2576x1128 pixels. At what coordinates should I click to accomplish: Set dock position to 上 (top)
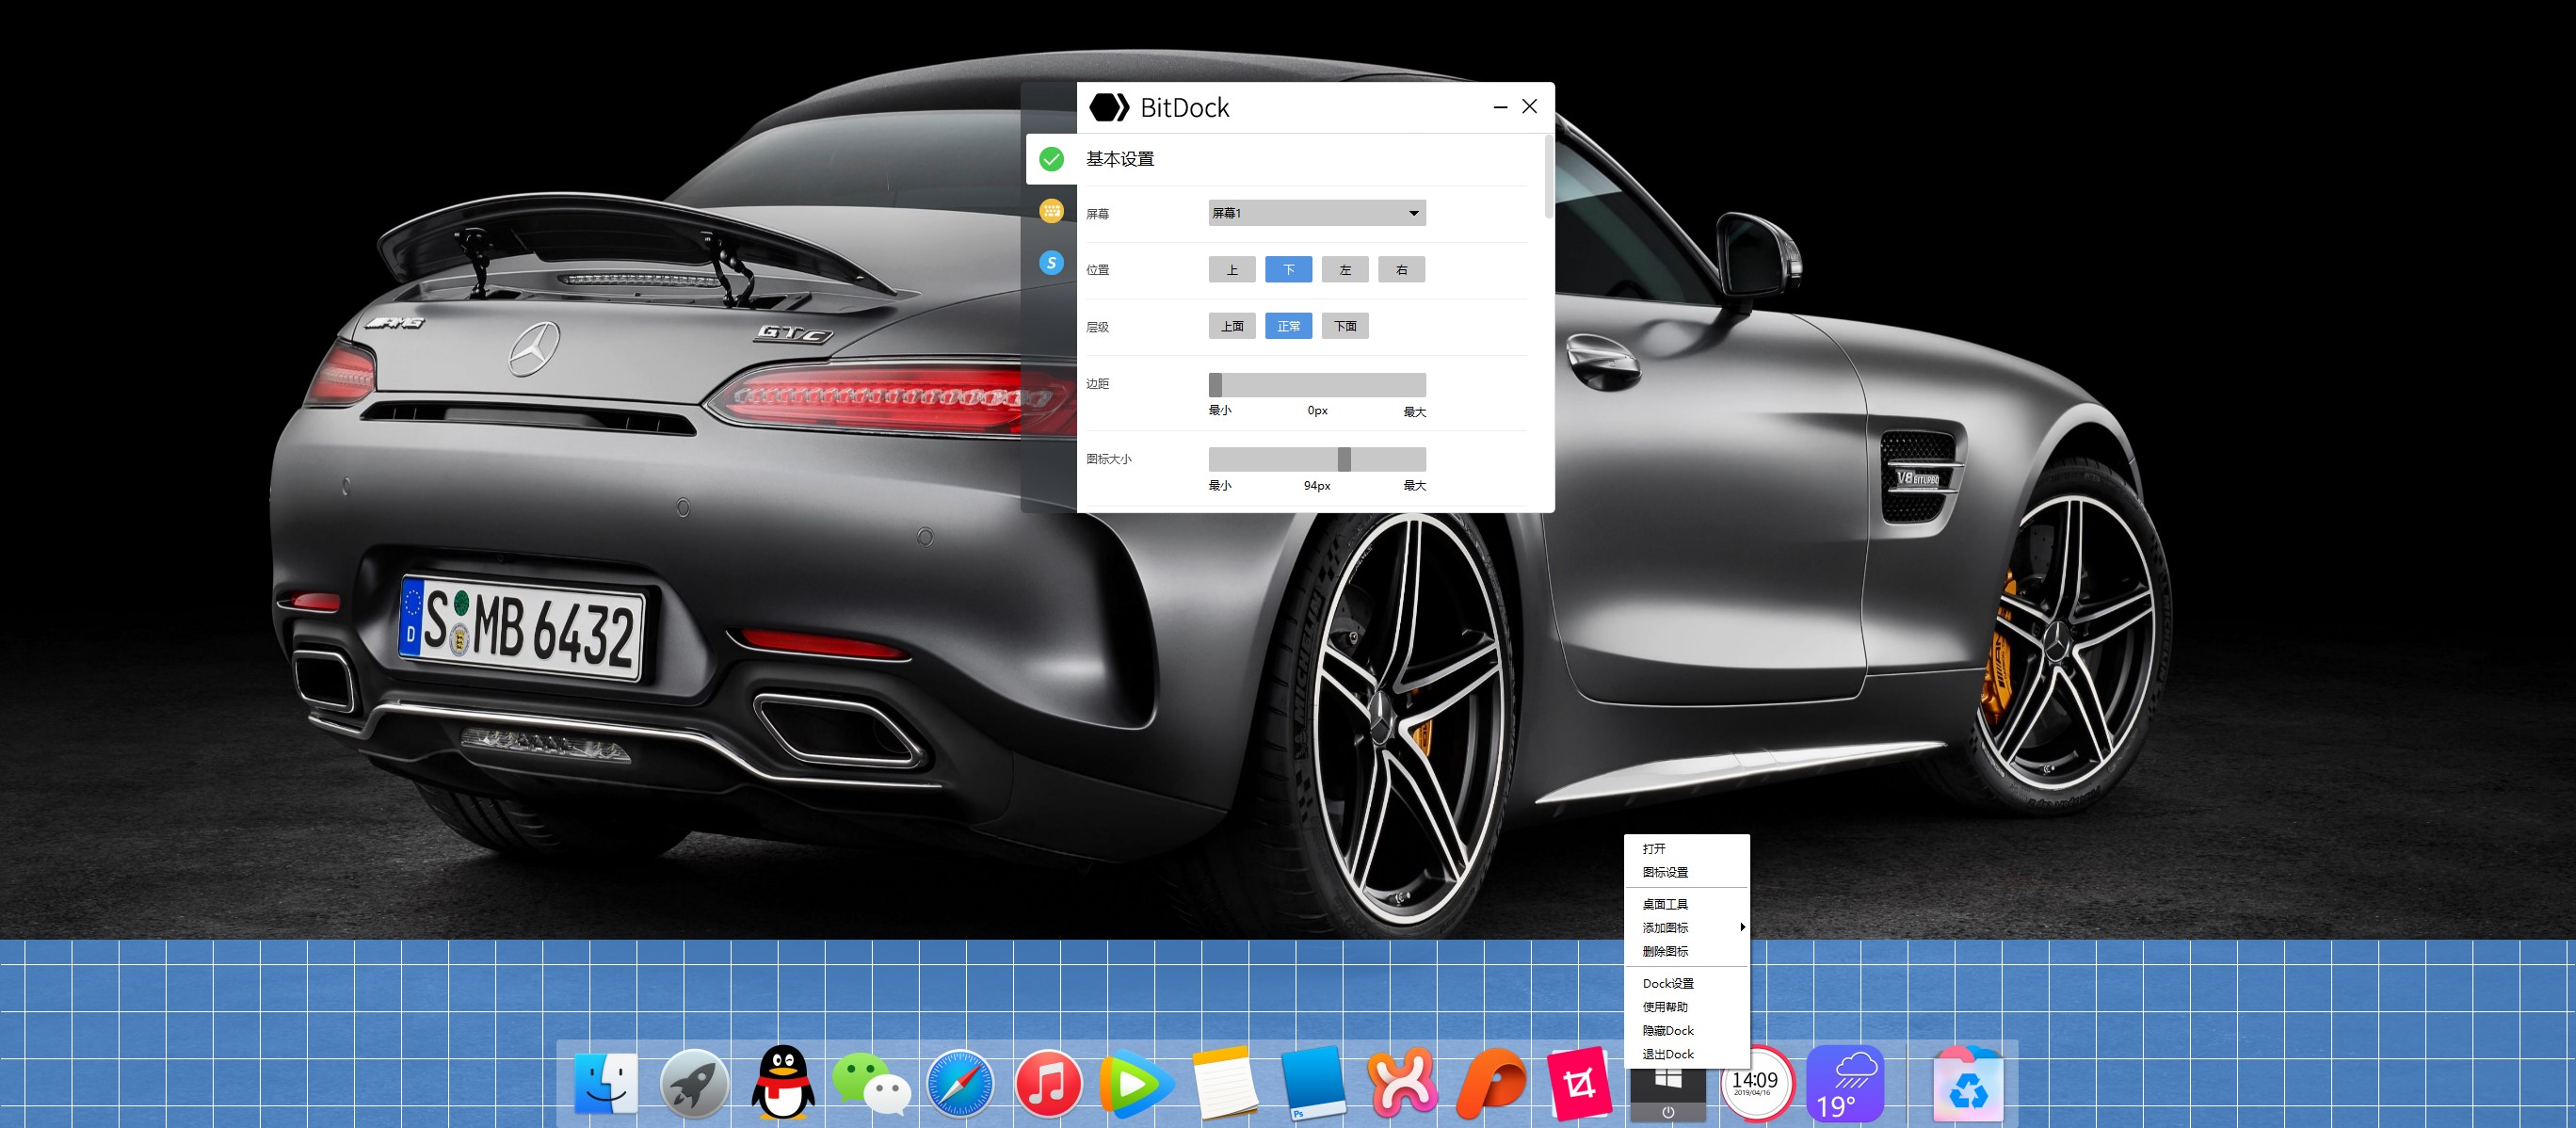1232,269
